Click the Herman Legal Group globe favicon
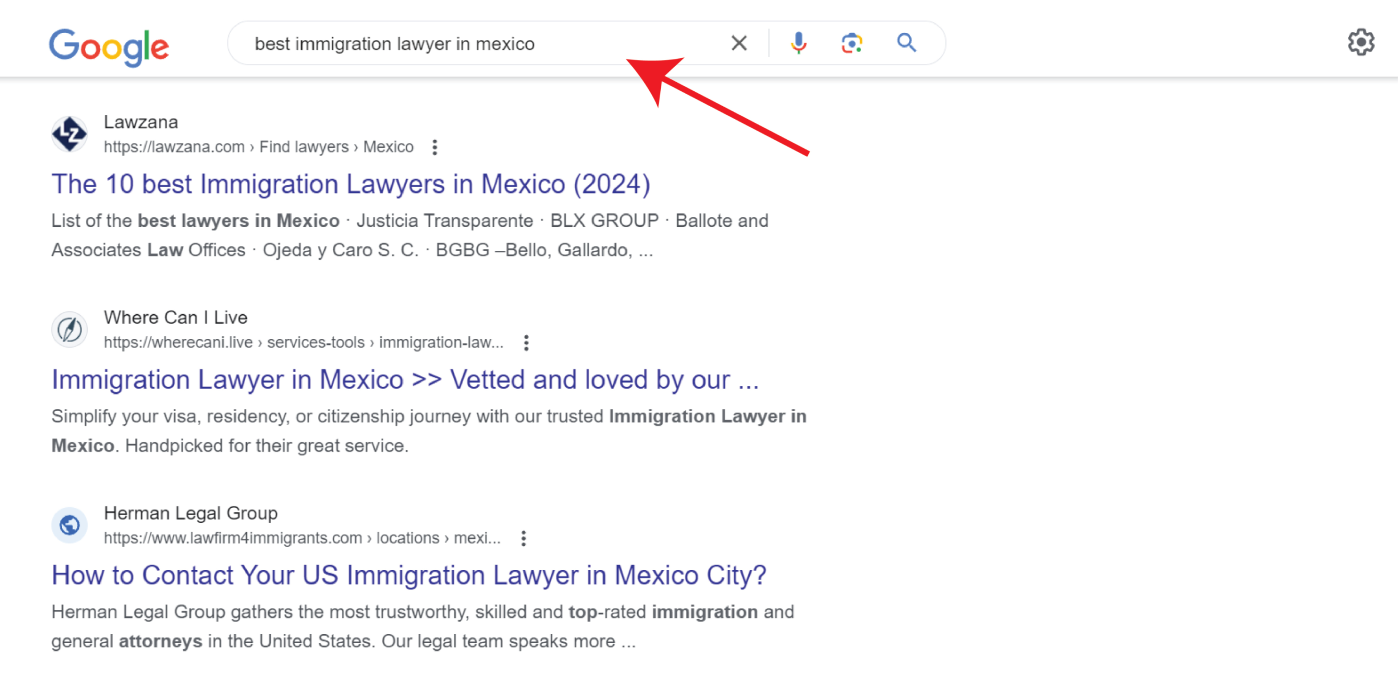1400x700 pixels. [x=69, y=524]
